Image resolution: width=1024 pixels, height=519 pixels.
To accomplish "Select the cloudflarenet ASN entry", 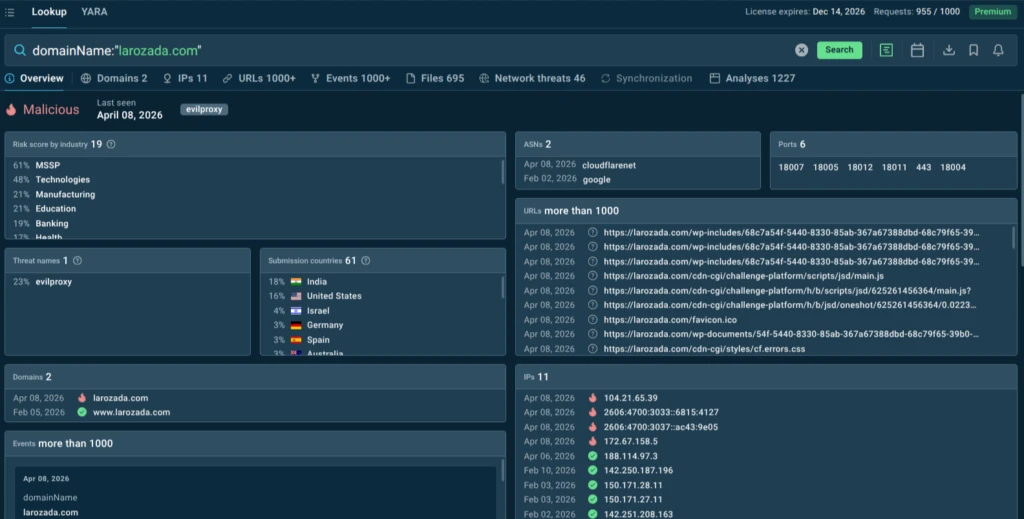I will [x=608, y=165].
